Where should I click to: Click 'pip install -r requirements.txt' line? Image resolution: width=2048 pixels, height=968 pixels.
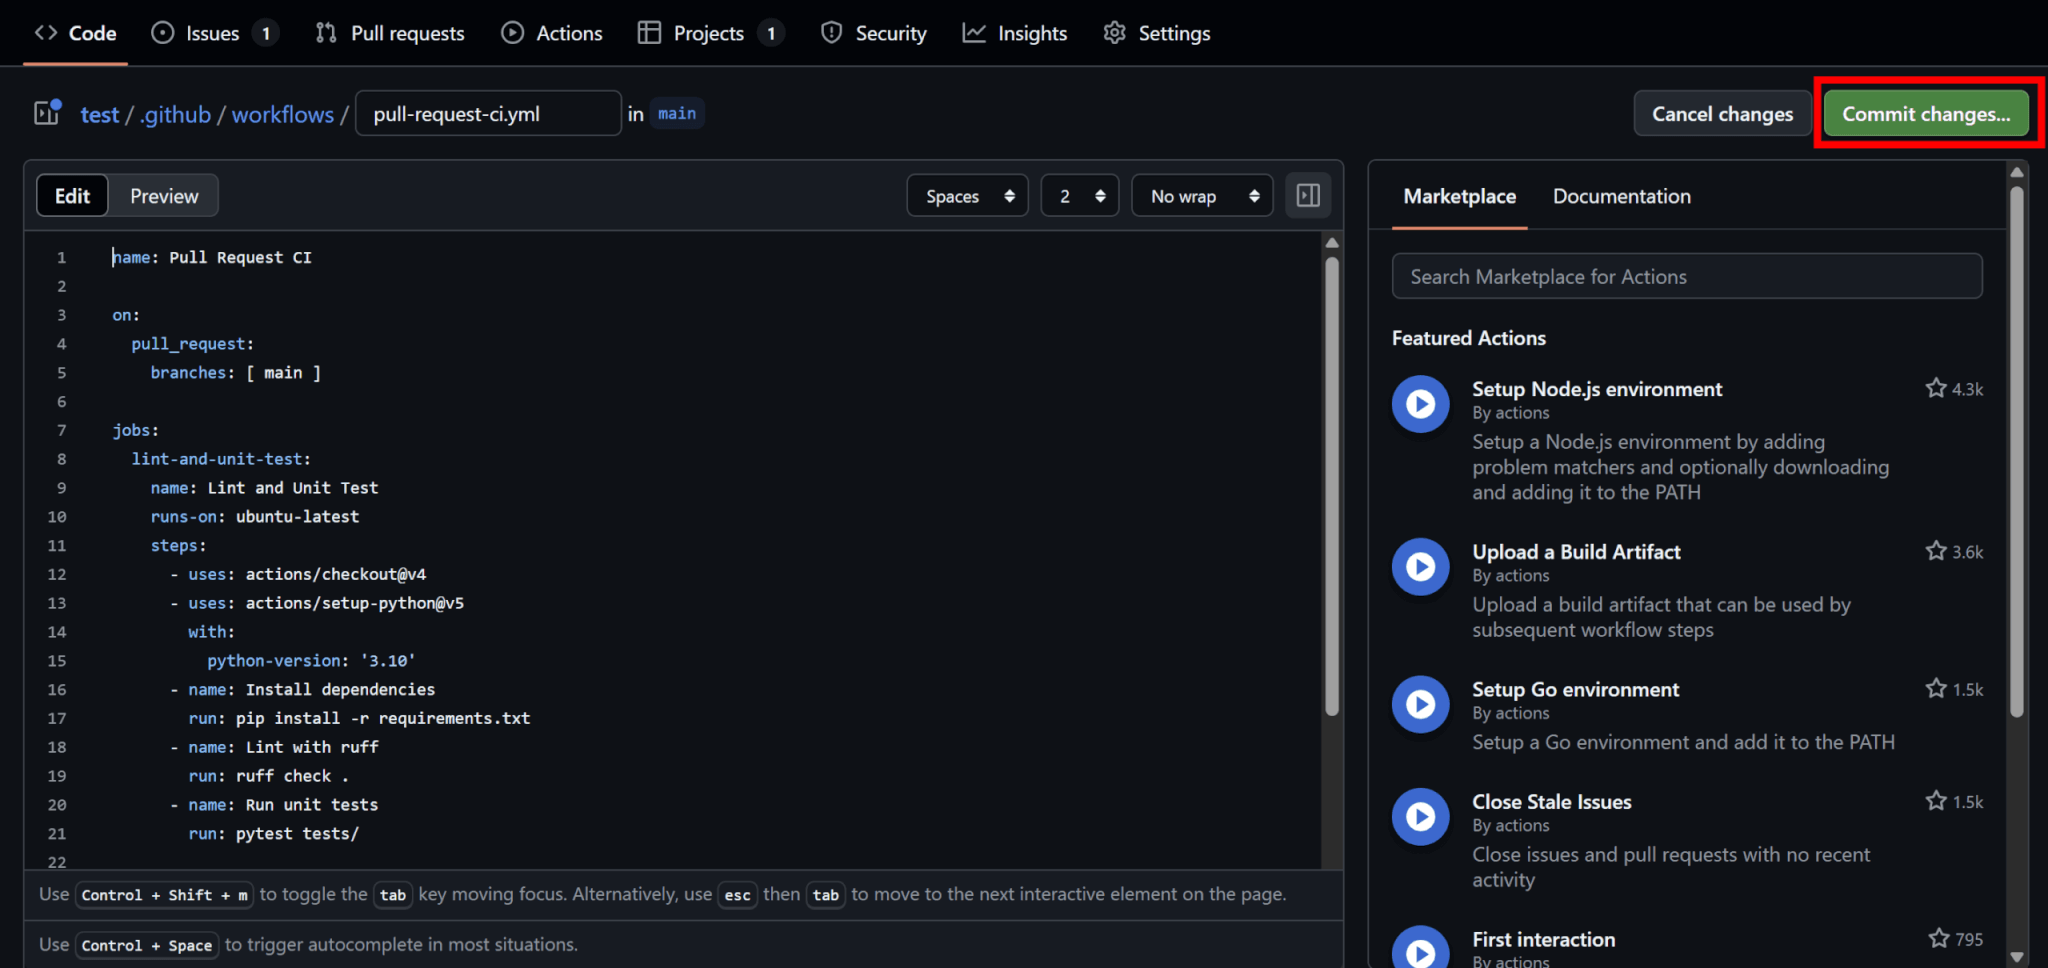359,718
